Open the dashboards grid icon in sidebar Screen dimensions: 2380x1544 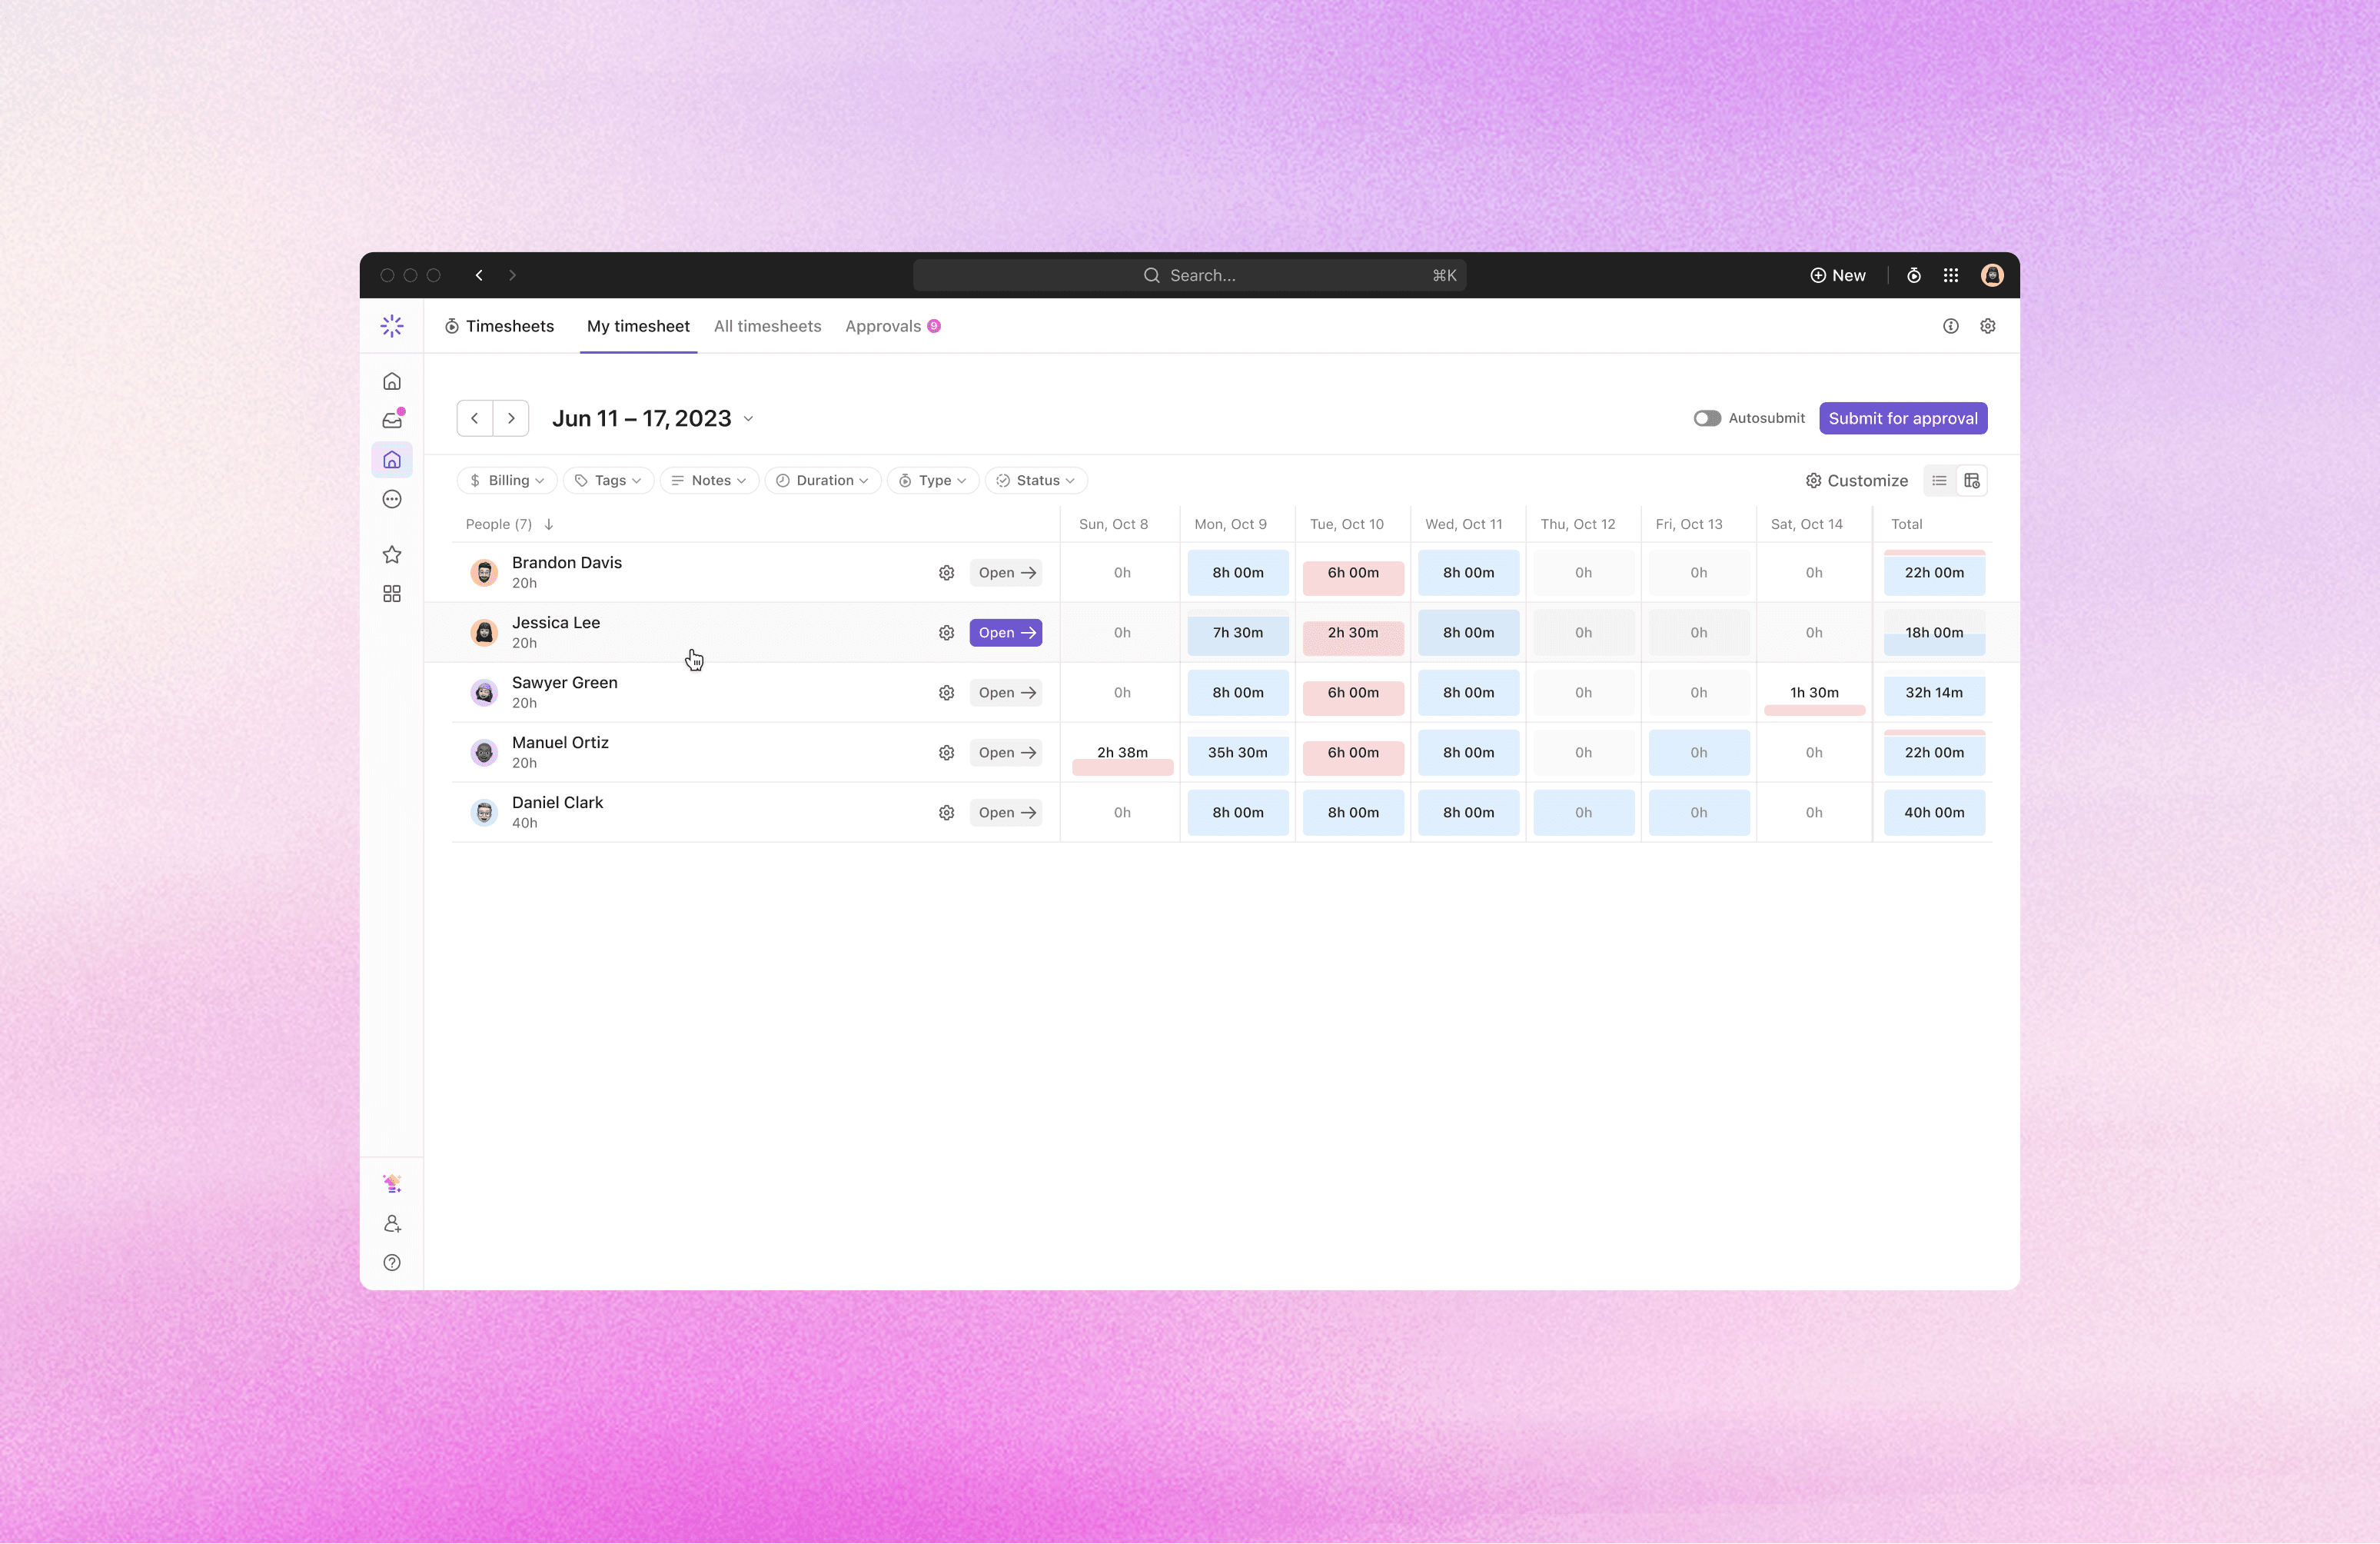point(392,594)
